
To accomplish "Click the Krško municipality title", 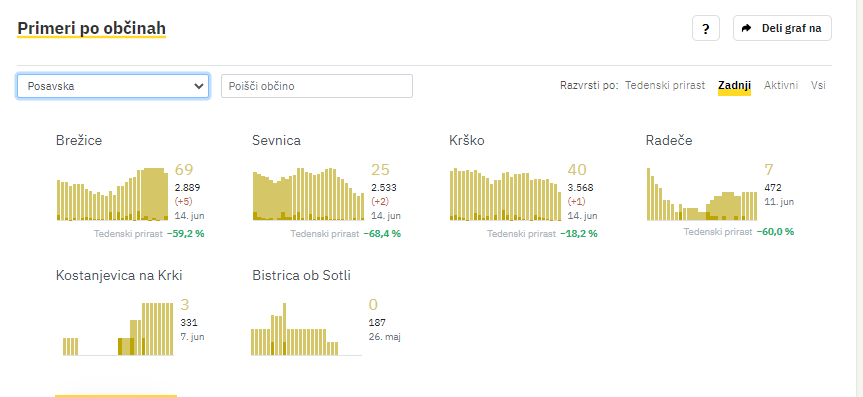I will (x=467, y=140).
